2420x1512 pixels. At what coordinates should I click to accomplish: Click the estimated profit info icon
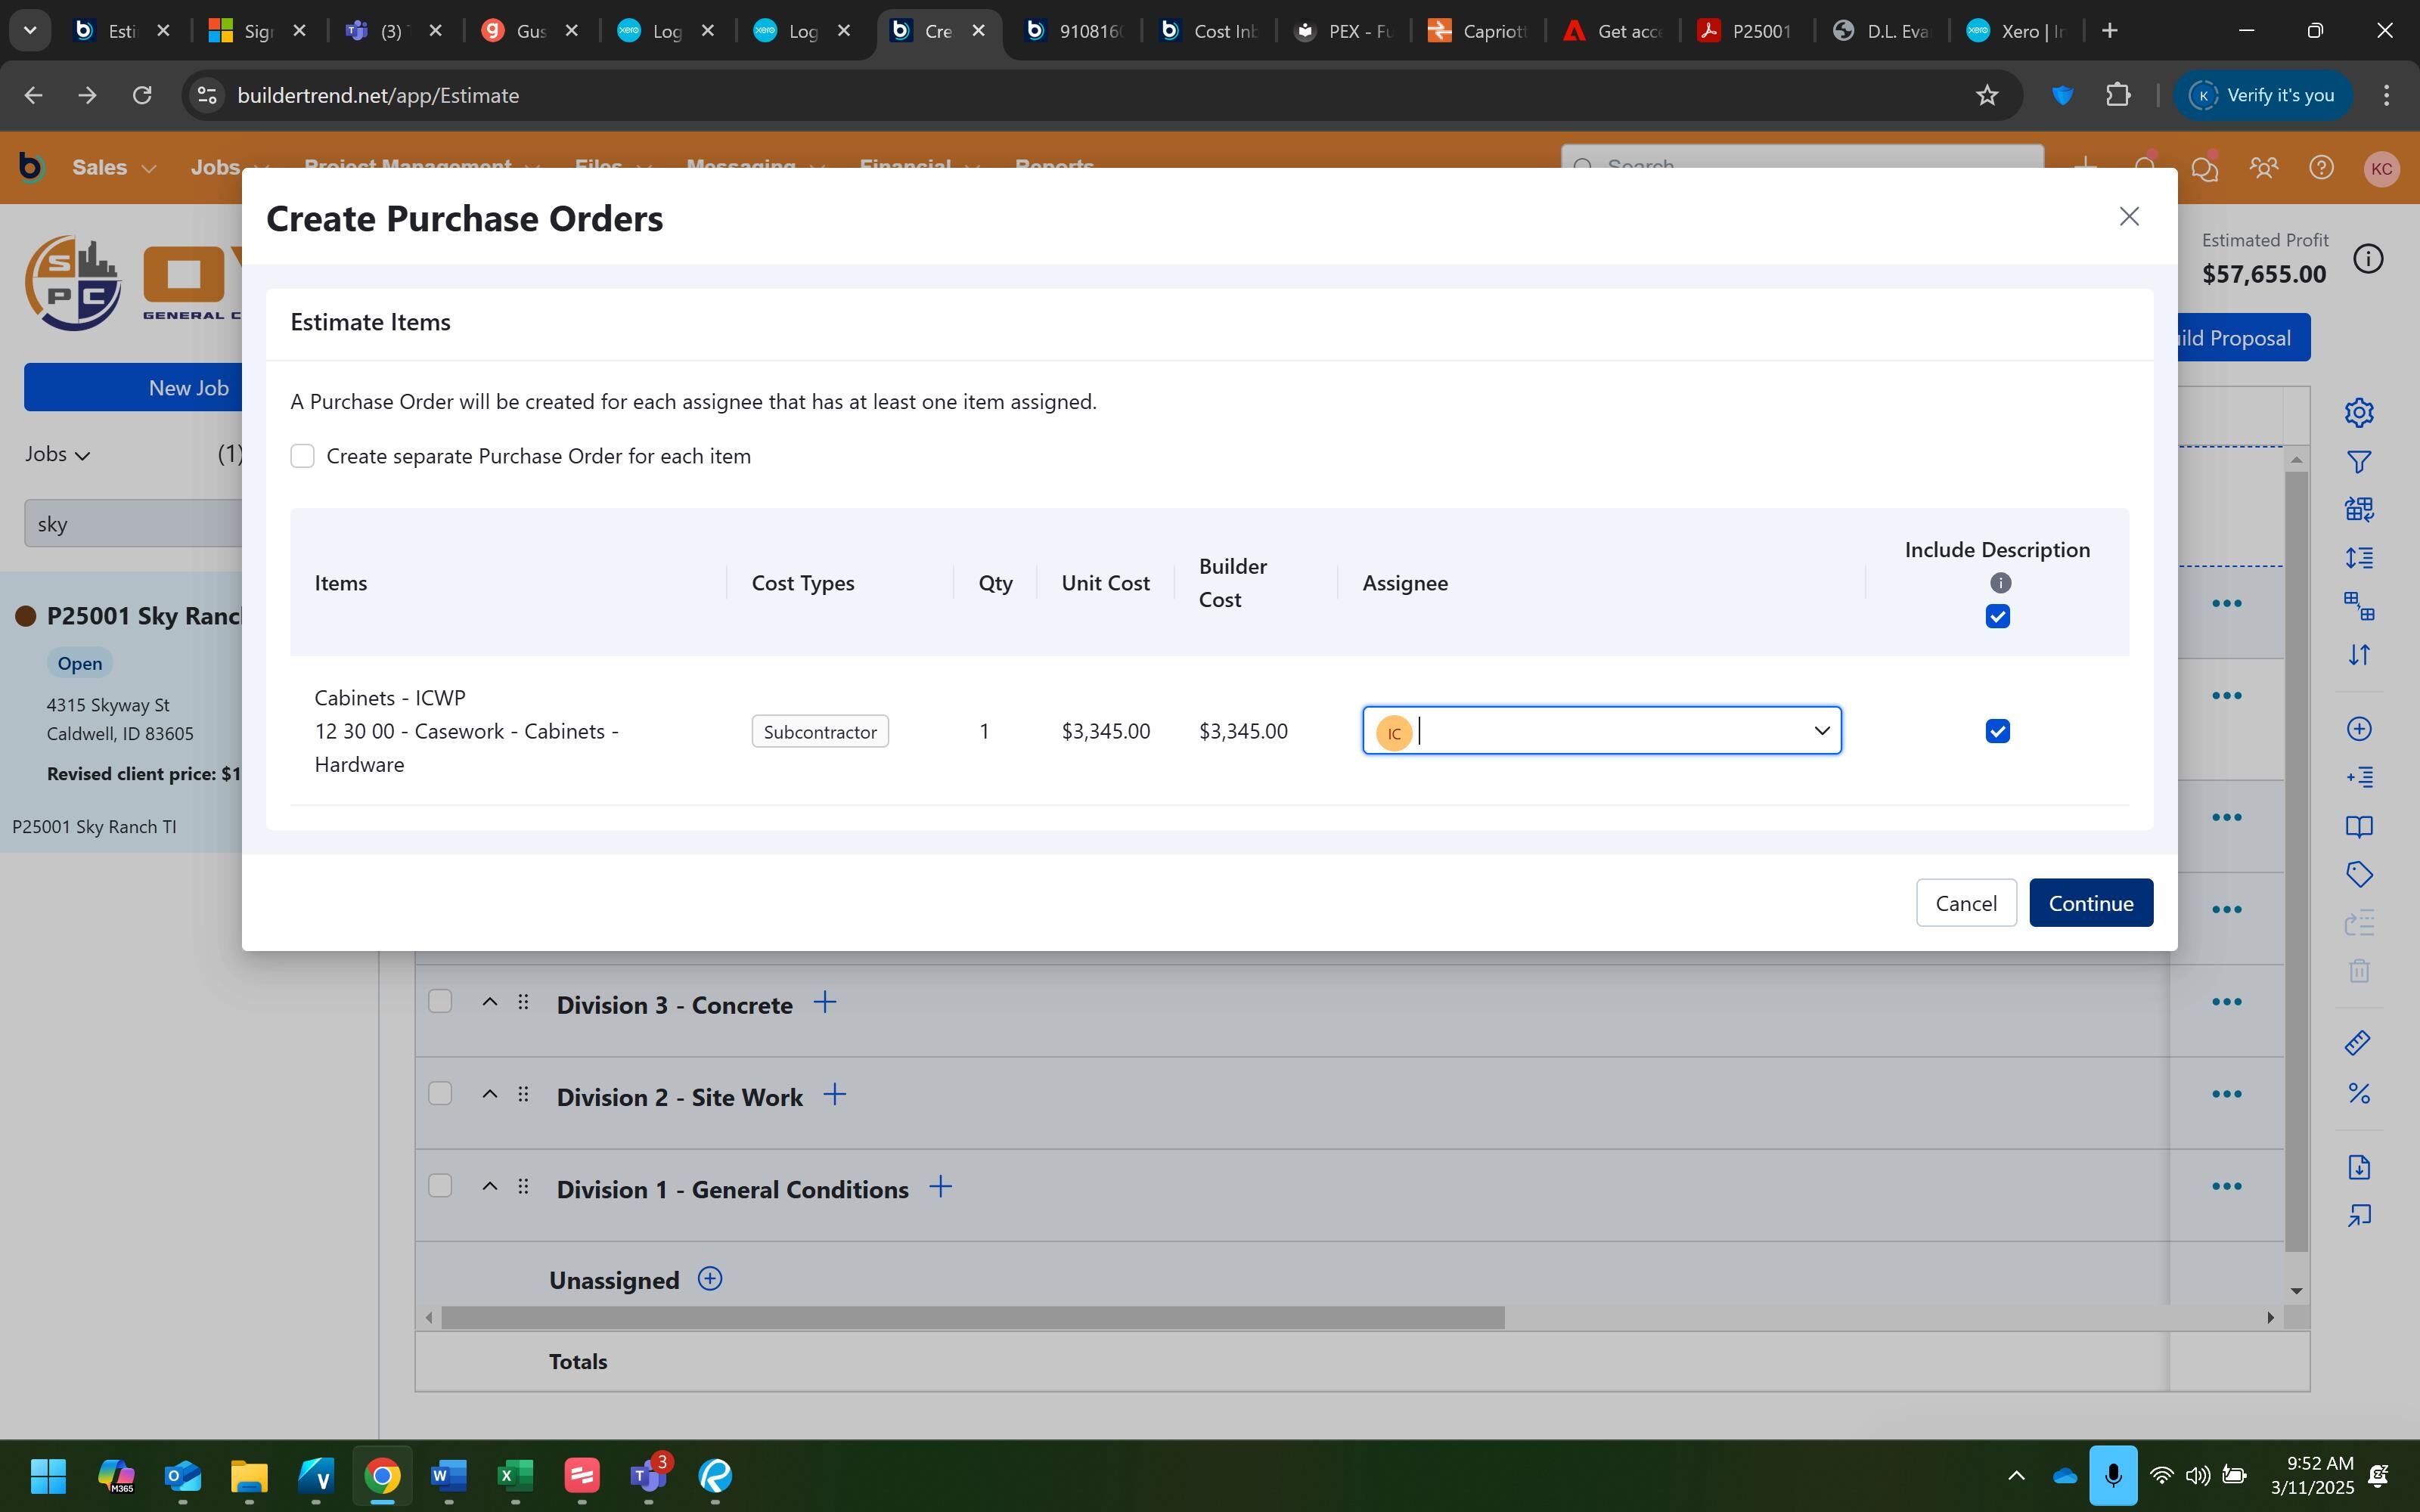(x=2367, y=259)
